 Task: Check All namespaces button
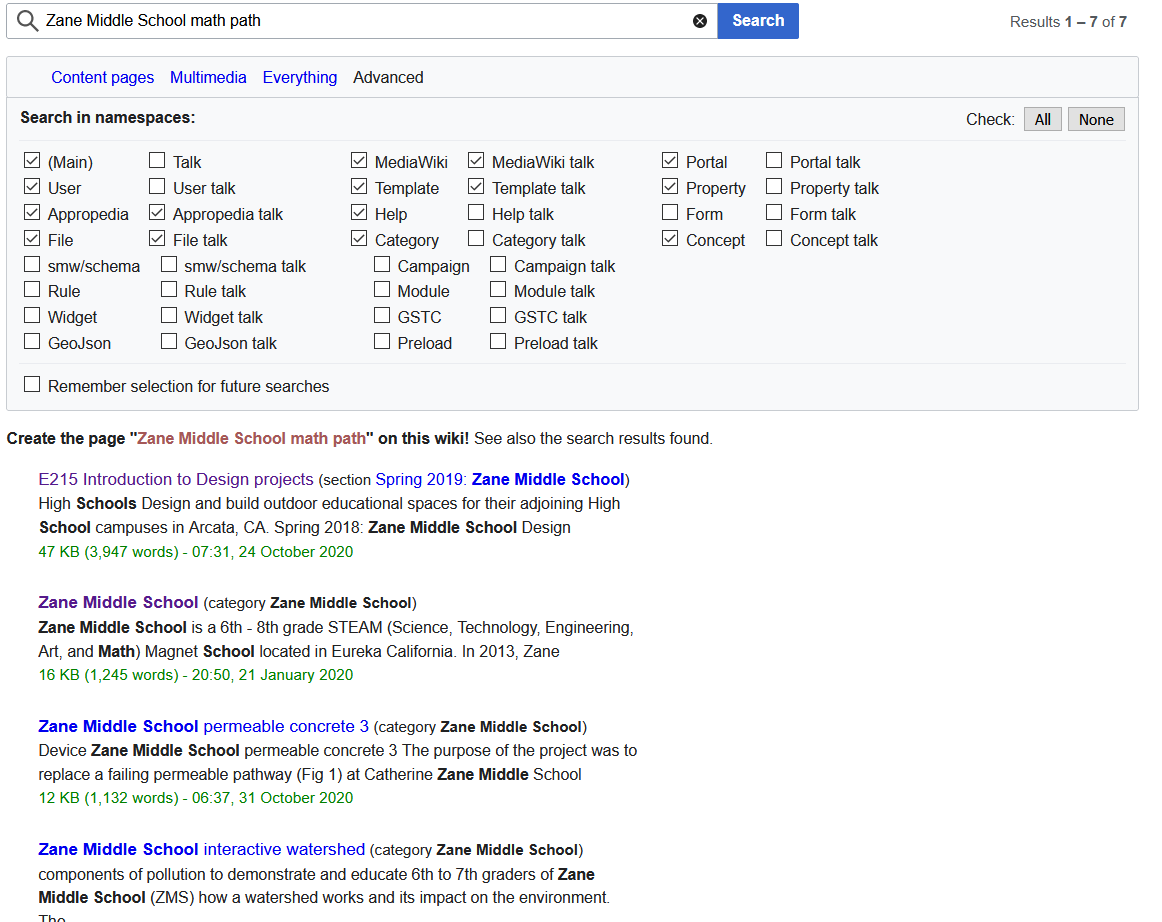(1042, 119)
